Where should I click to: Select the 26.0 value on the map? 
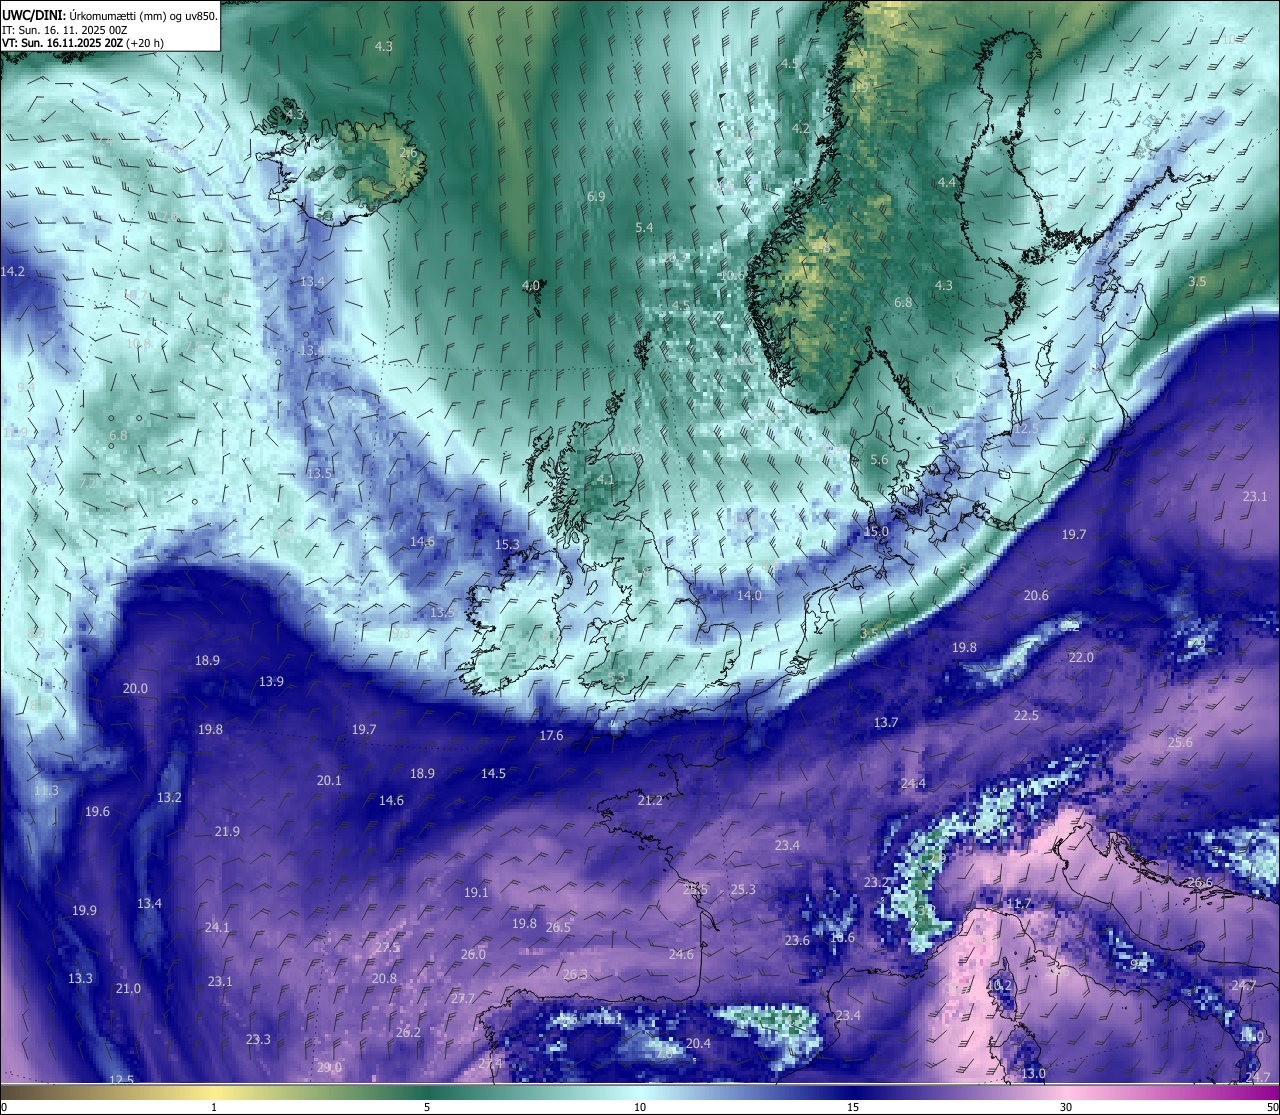(x=473, y=955)
